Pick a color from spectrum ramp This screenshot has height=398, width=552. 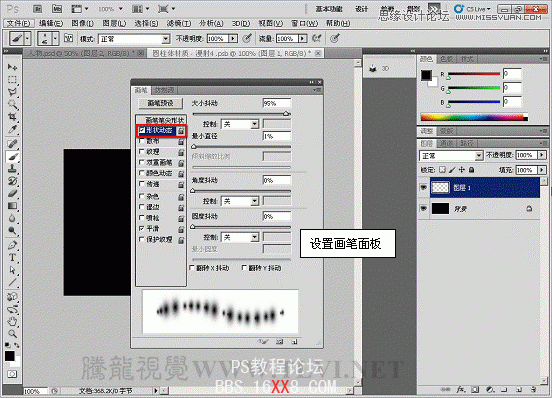click(474, 118)
